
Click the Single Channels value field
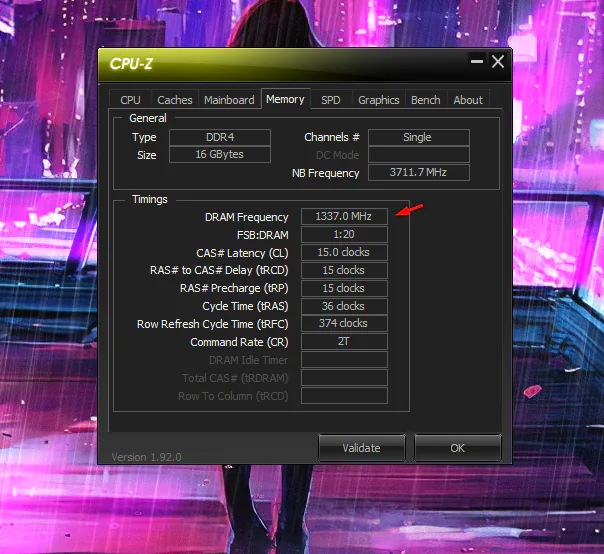pos(419,137)
